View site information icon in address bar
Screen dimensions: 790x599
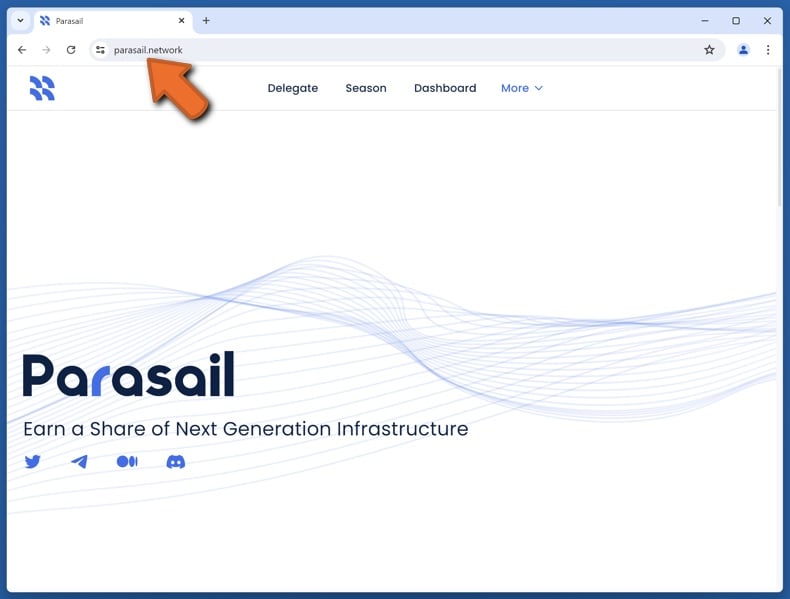point(100,50)
